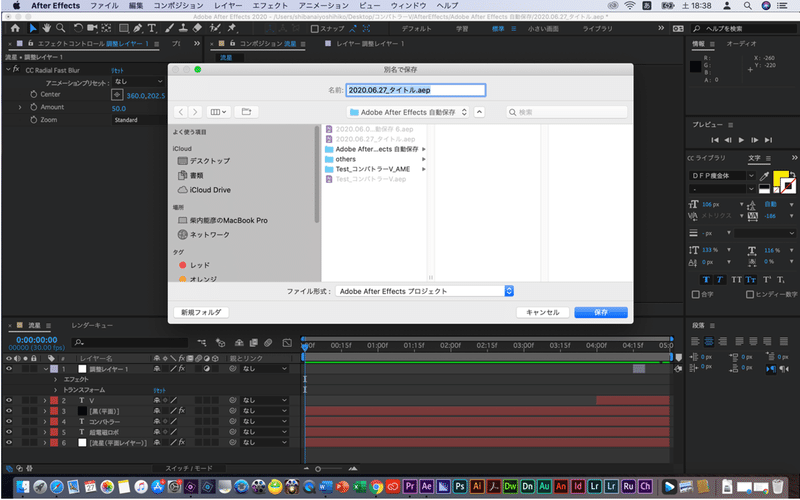
Task: Enable the スナップ checkbox
Action: pyautogui.click(x=314, y=29)
